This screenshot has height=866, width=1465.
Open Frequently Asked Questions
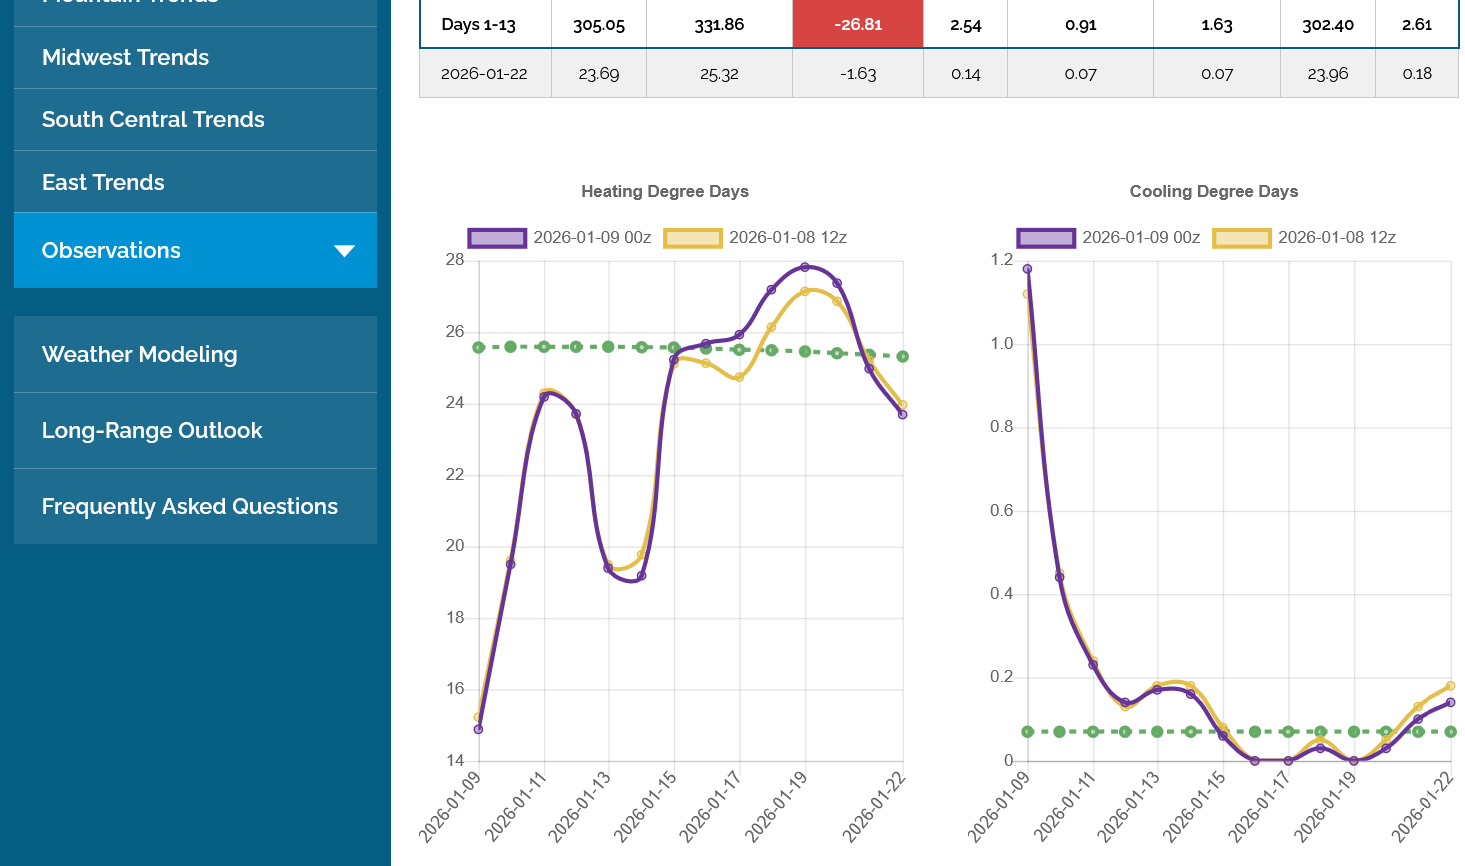coord(190,507)
